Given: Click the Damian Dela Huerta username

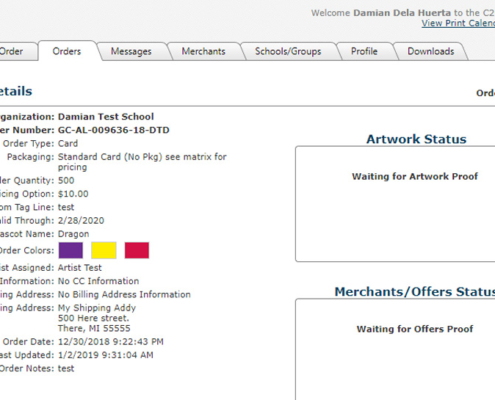Looking at the screenshot, I should 402,13.
